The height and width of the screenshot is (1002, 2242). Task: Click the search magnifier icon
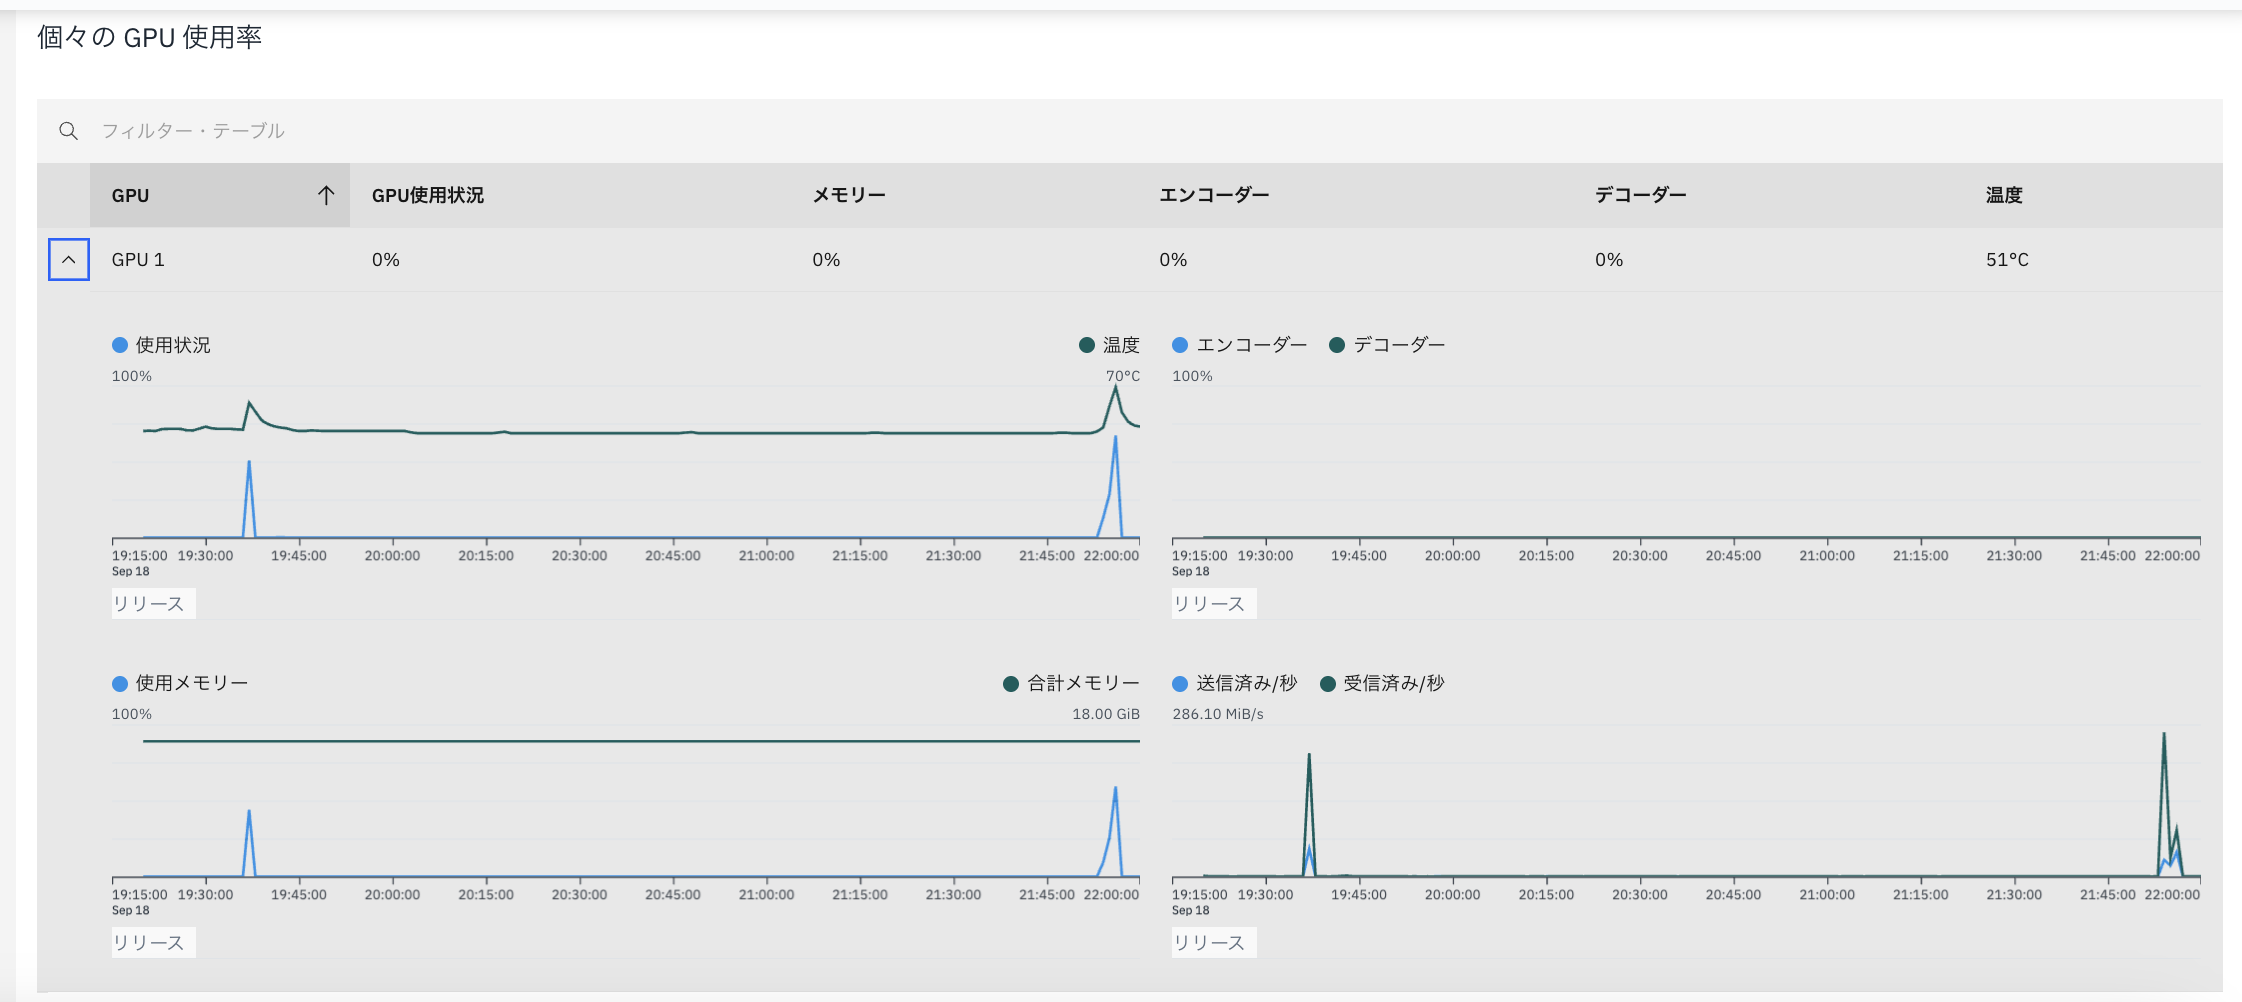(x=68, y=130)
